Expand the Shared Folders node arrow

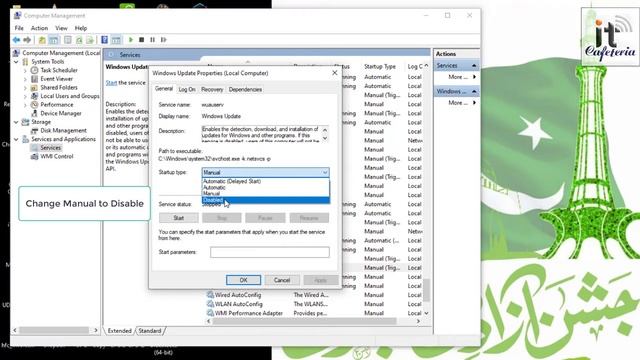tap(25, 87)
